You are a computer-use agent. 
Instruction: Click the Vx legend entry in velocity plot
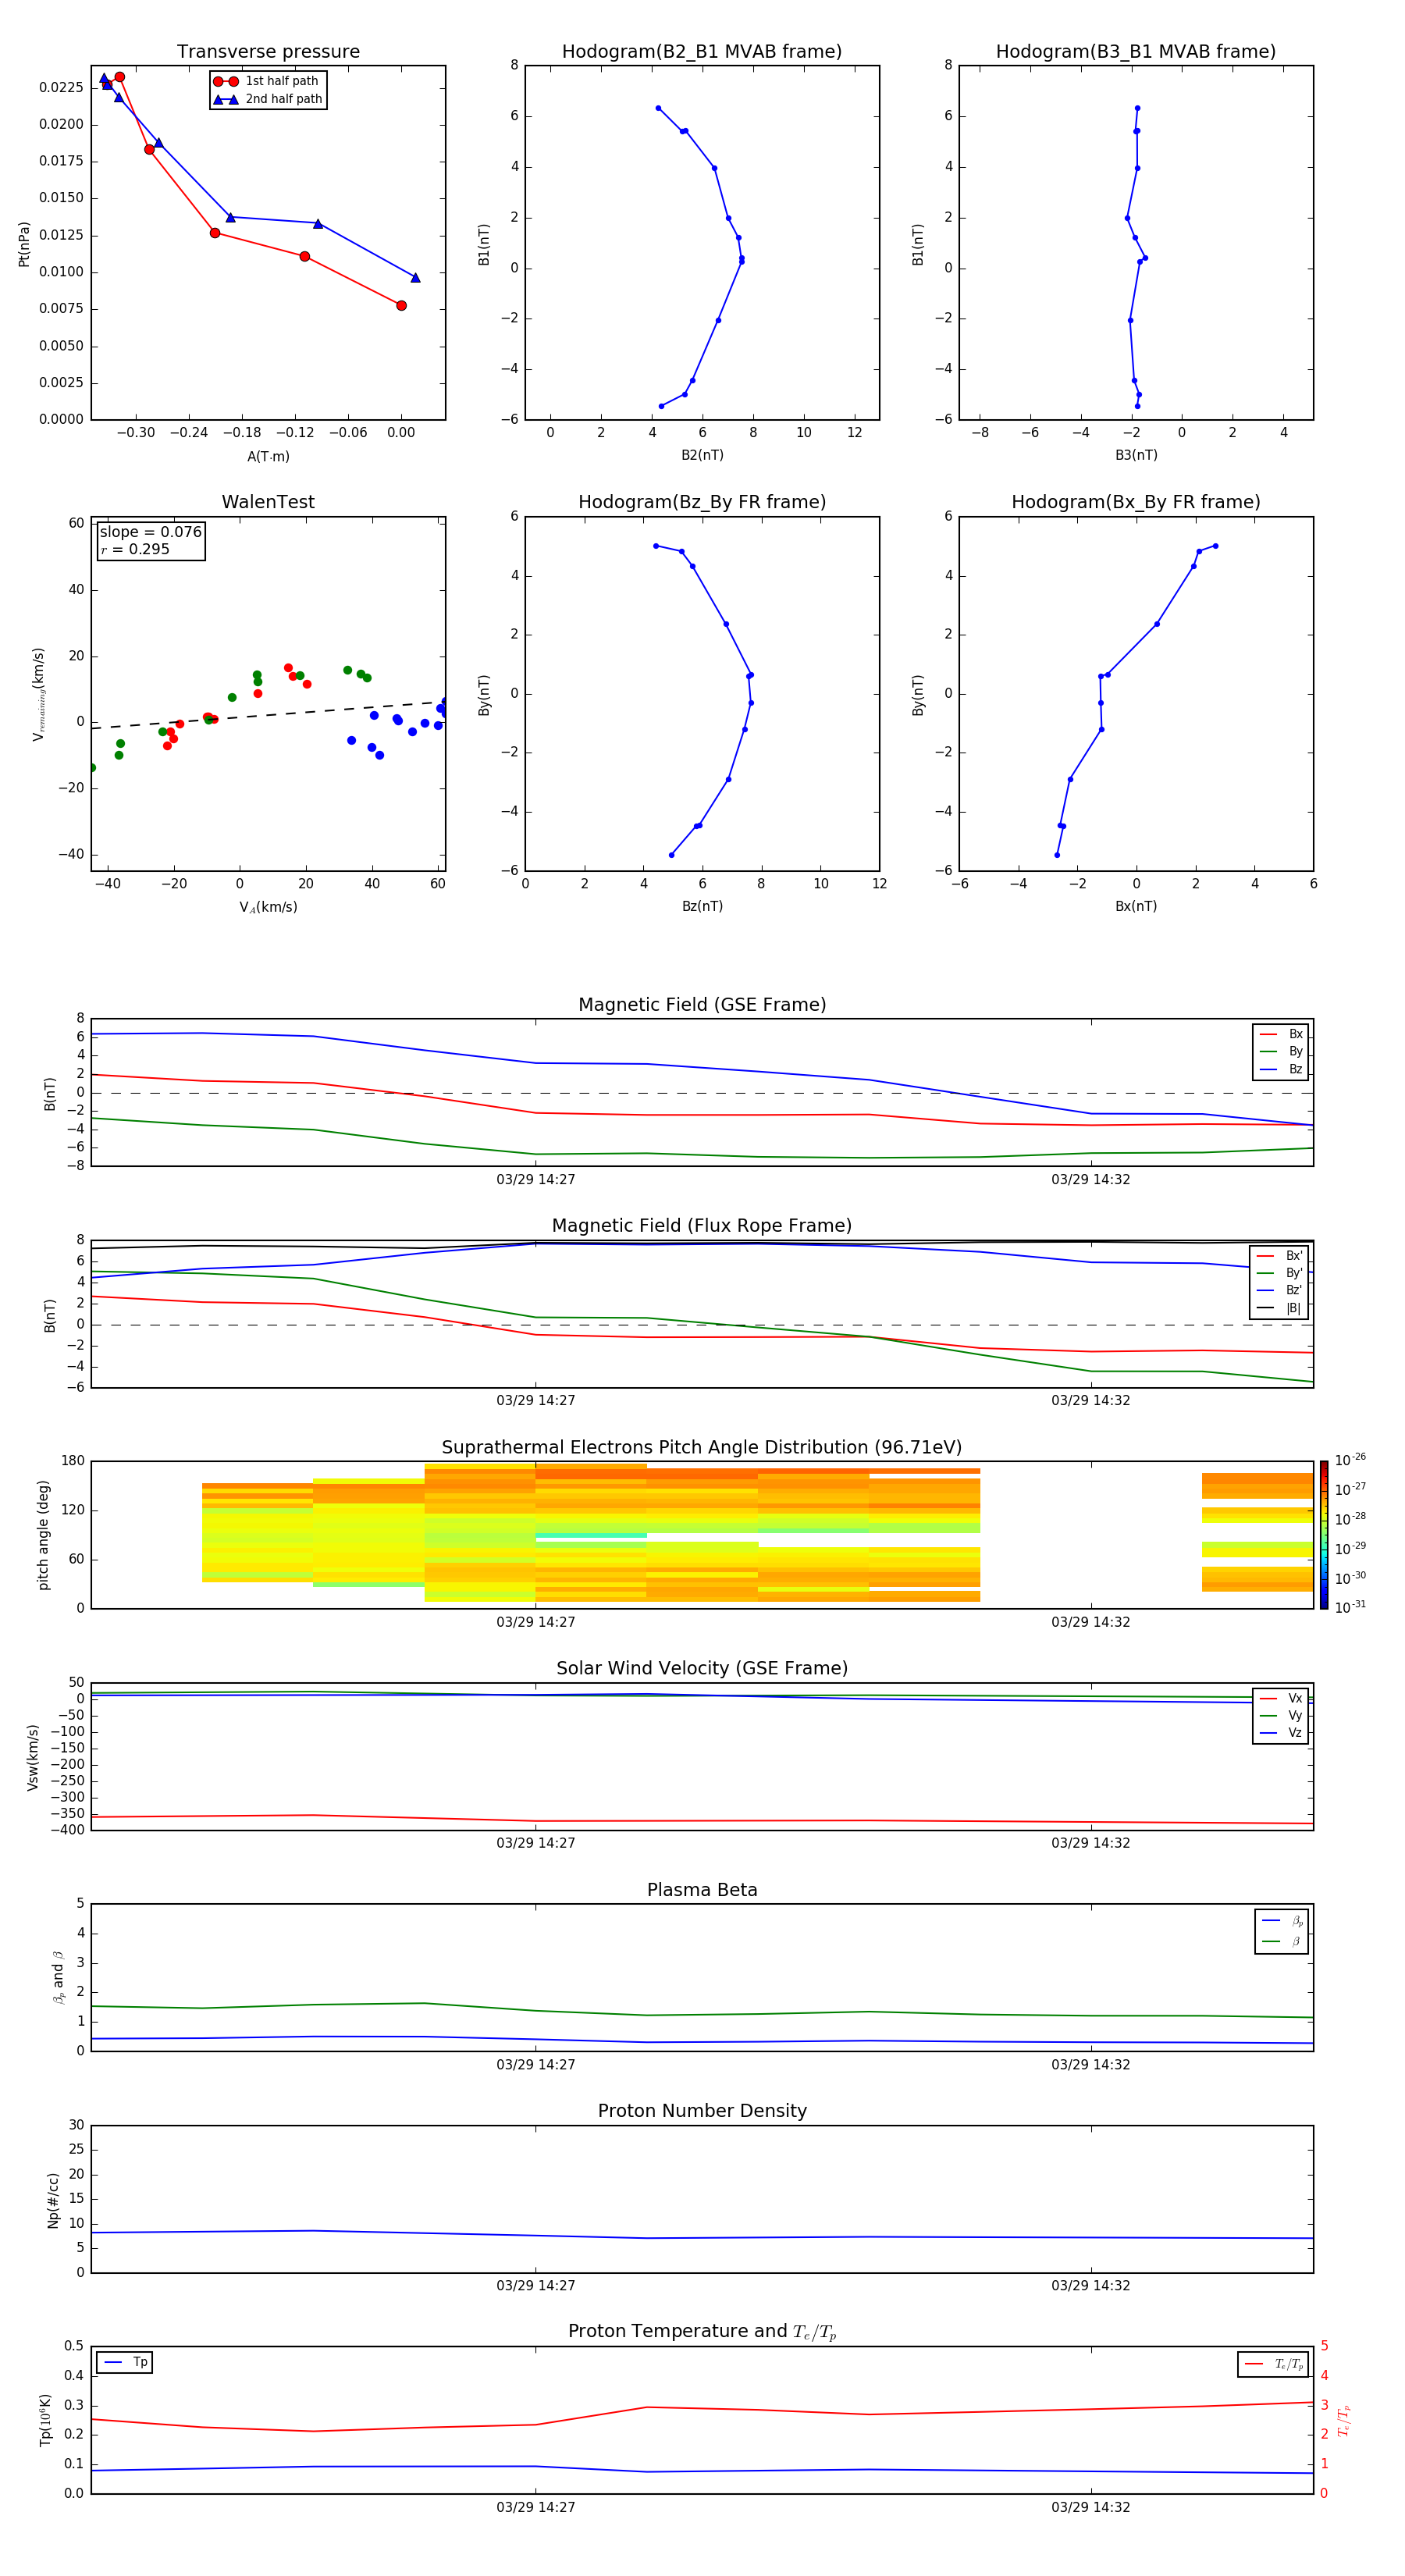click(x=1281, y=1698)
